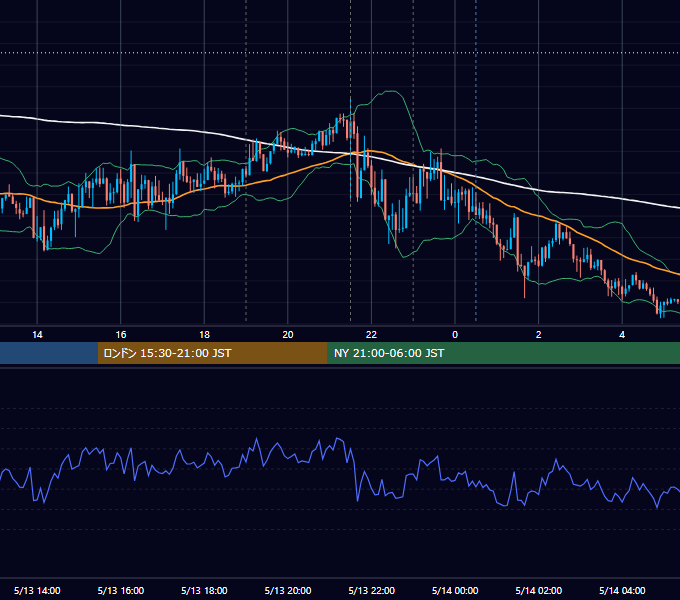Click the 5/13 18:00 date label
This screenshot has width=680, height=600.
click(204, 590)
